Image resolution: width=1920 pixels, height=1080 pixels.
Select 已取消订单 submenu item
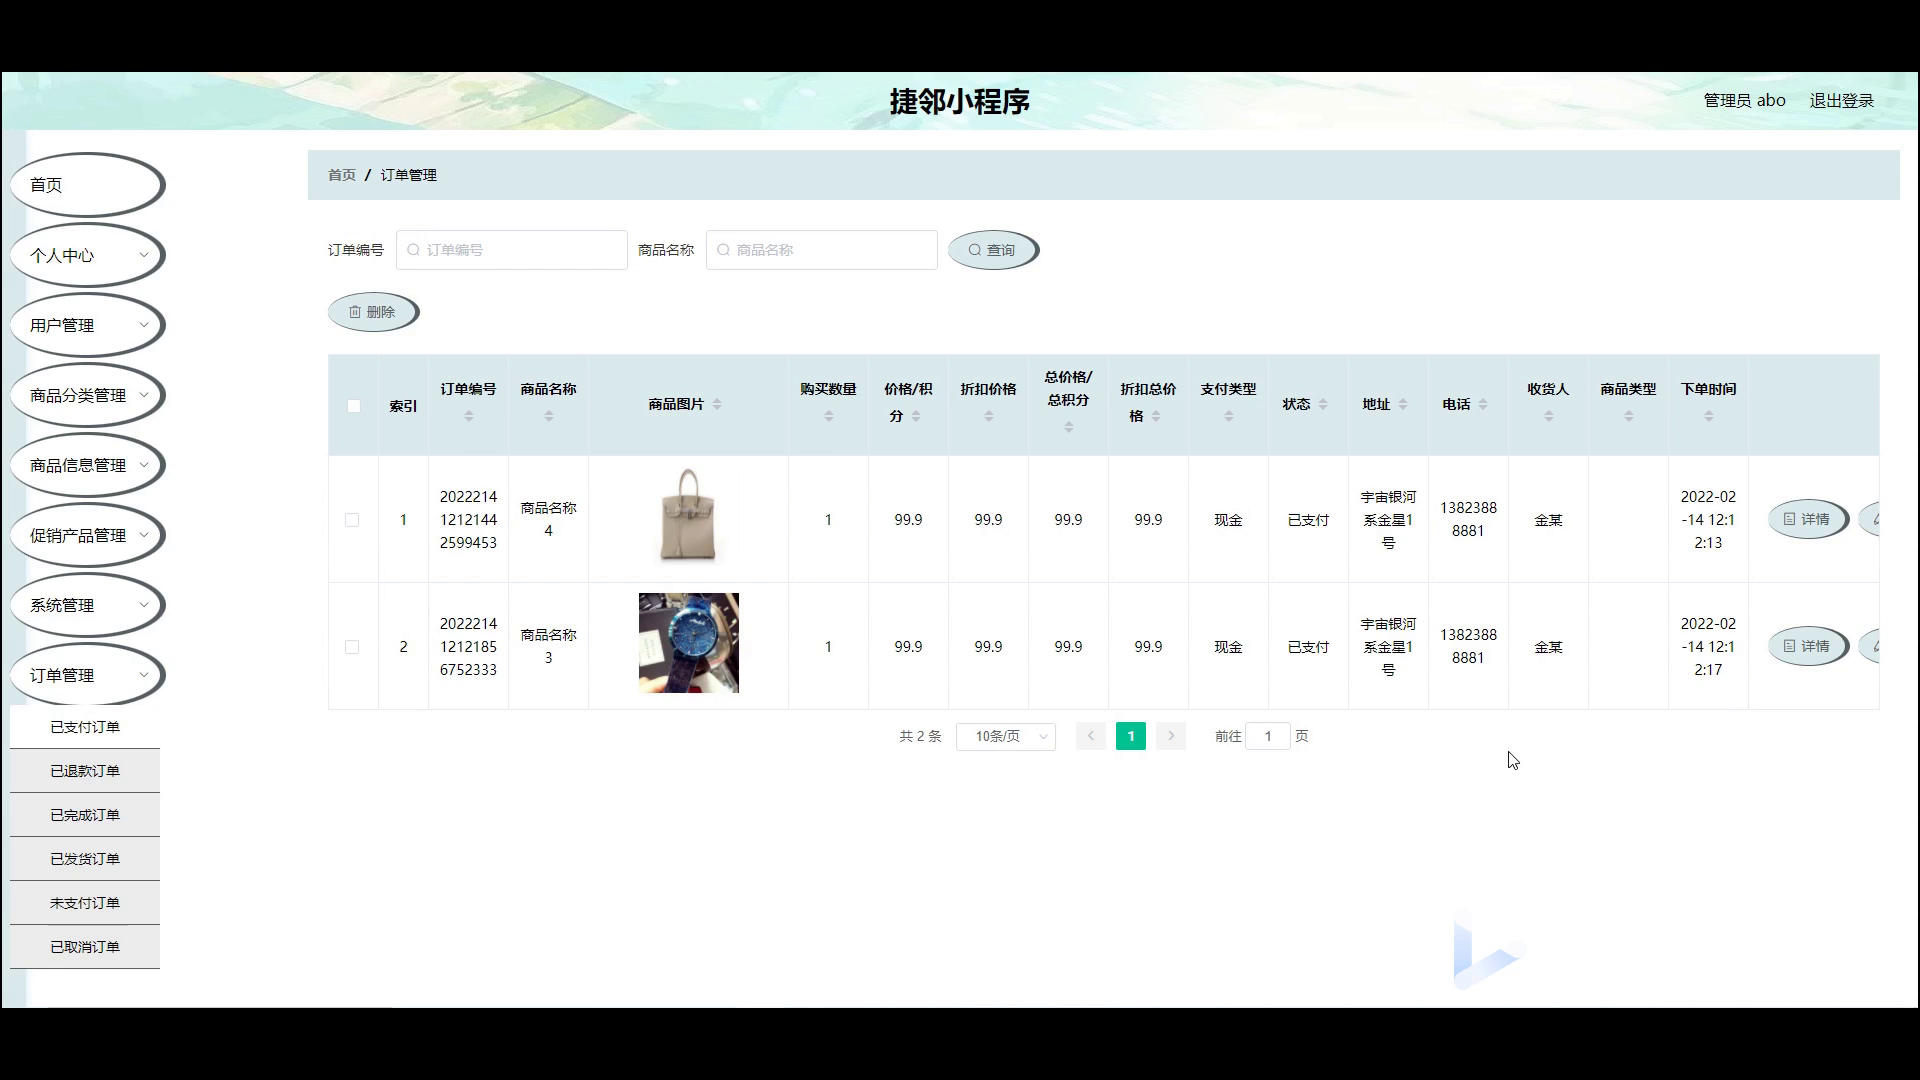pos(85,947)
